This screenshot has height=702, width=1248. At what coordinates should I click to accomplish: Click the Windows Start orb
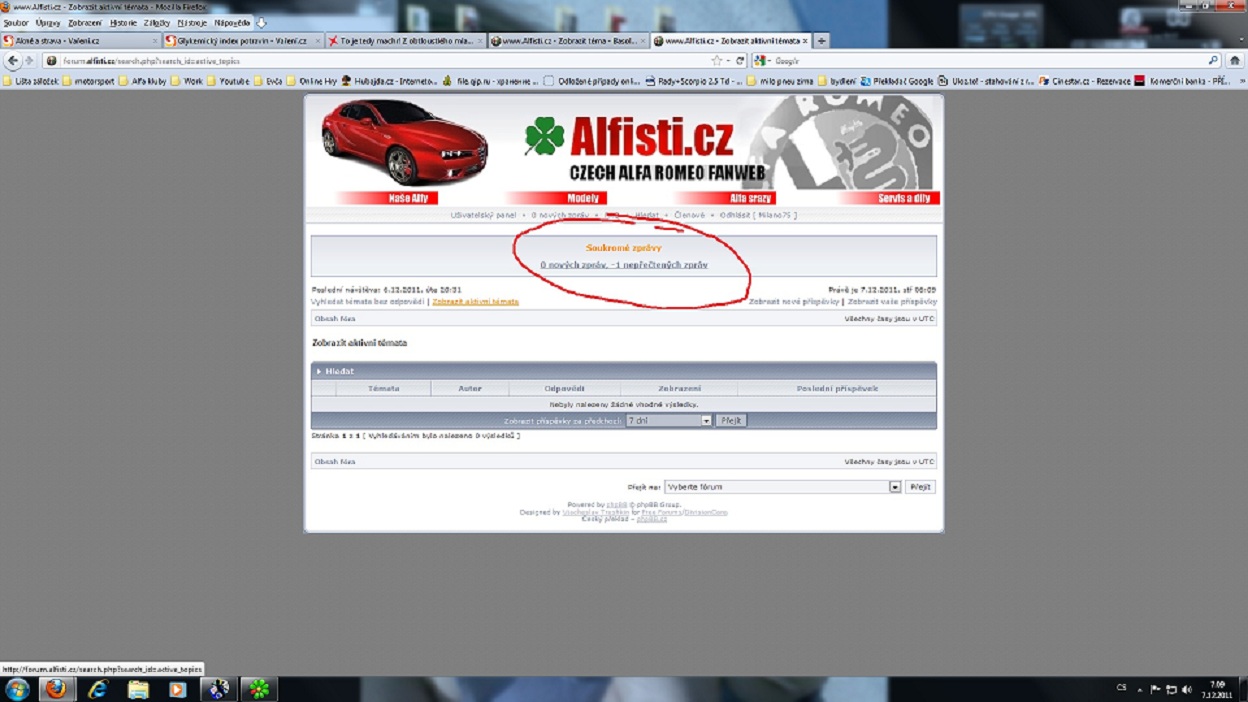17,689
